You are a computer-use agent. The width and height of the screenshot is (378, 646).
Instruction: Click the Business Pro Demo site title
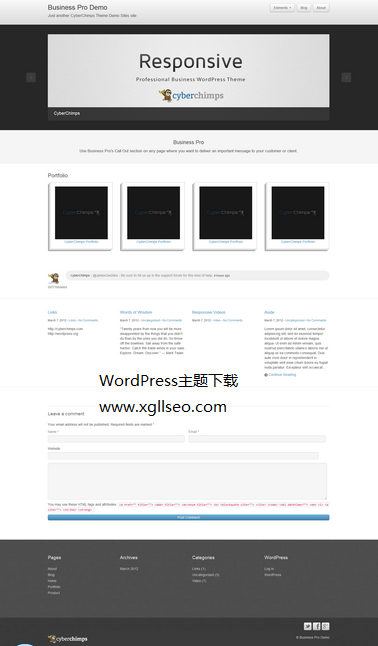pyautogui.click(x=77, y=7)
